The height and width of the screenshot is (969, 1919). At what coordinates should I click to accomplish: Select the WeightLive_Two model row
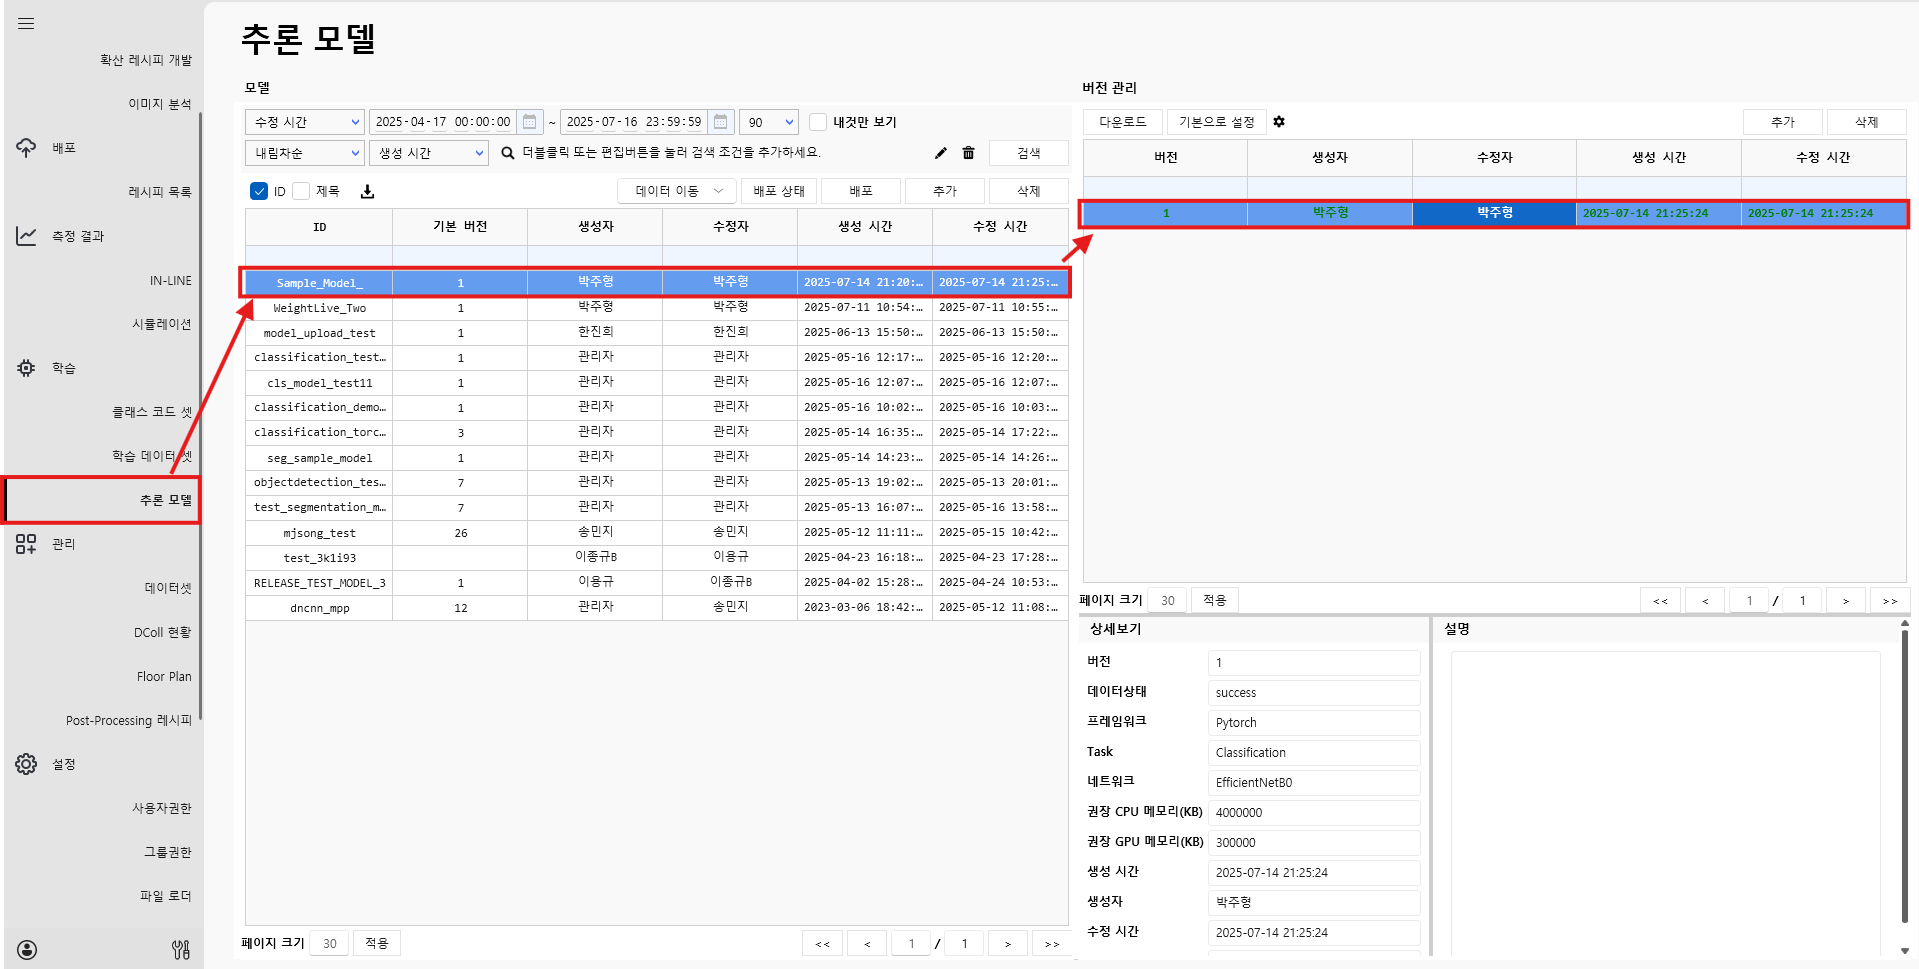tap(320, 308)
